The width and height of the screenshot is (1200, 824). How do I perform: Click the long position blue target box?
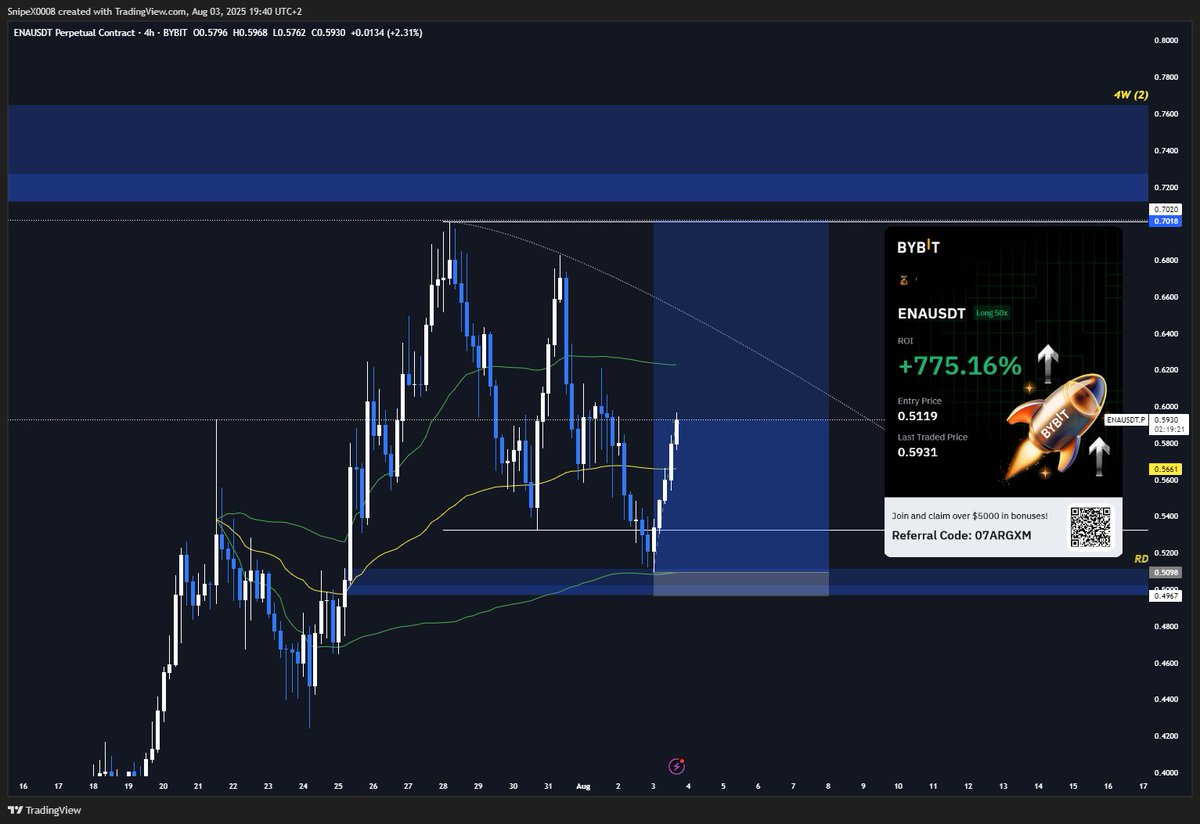coord(741,398)
